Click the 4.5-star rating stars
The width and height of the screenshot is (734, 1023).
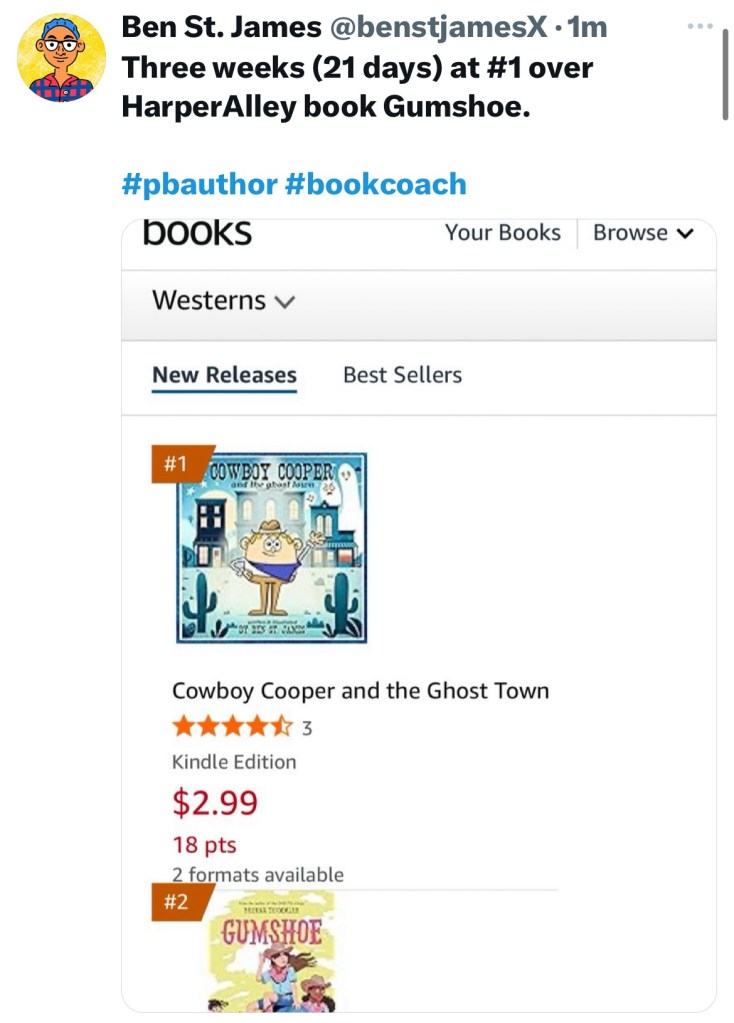click(x=233, y=727)
